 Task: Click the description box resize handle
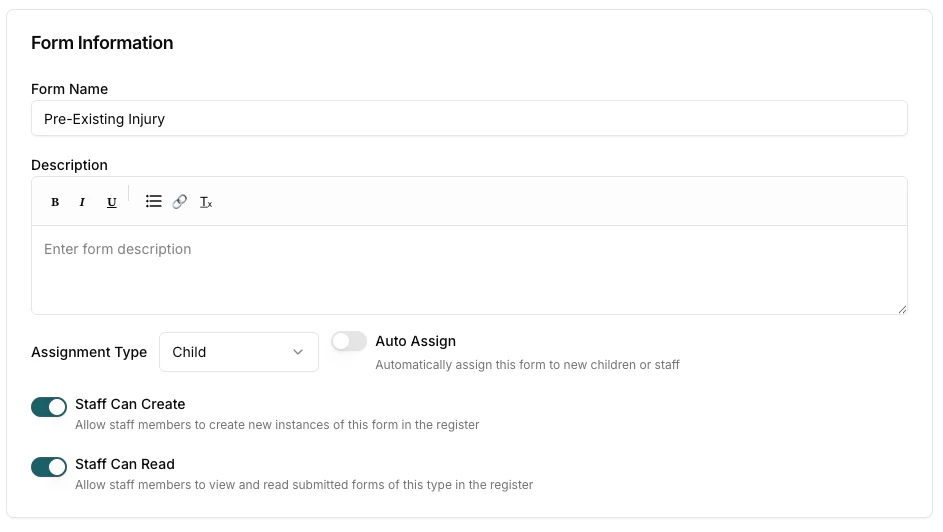(902, 309)
